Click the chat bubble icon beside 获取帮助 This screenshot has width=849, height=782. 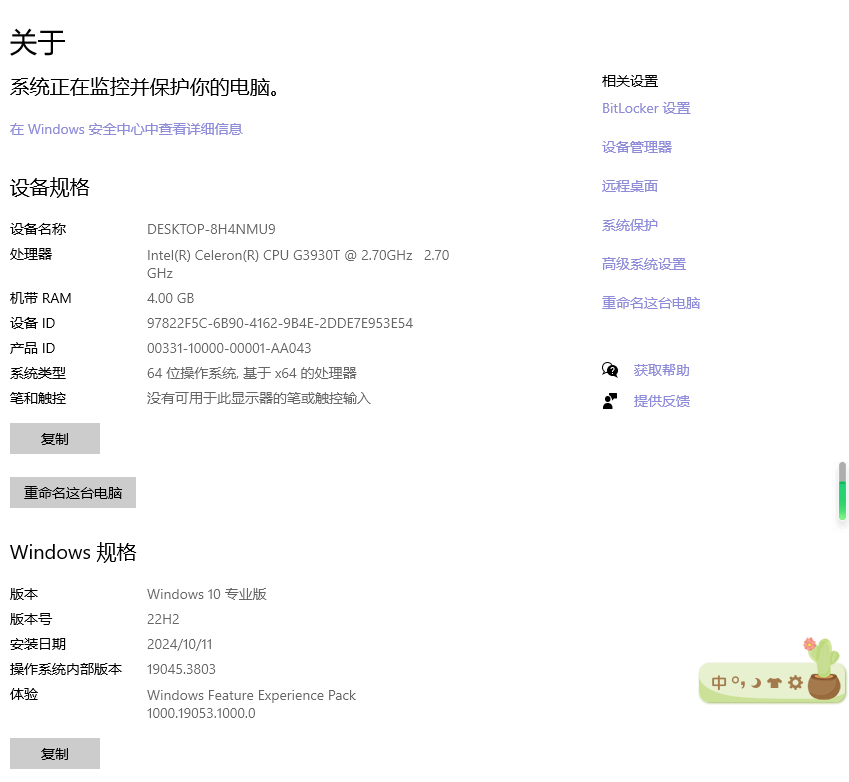click(x=610, y=370)
